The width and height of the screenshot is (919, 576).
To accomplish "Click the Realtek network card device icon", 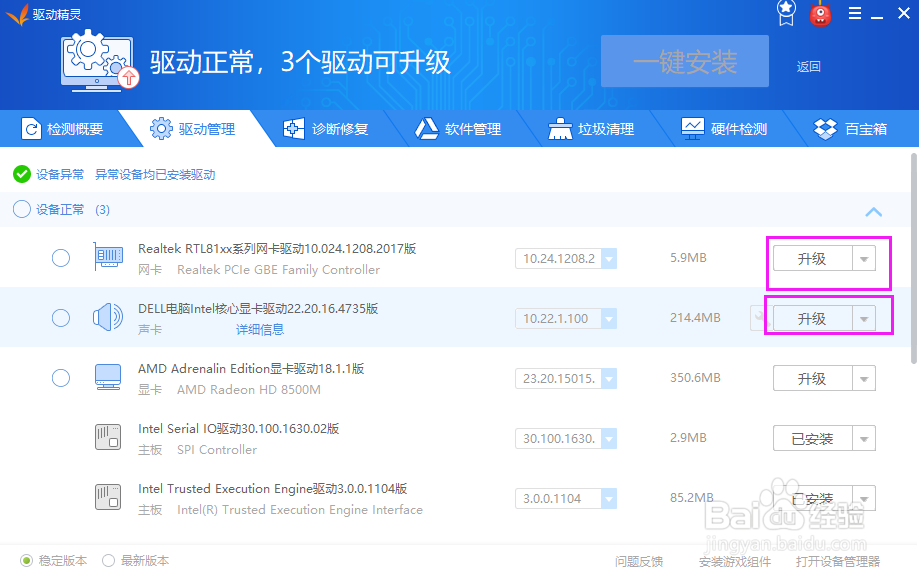I will click(x=108, y=257).
